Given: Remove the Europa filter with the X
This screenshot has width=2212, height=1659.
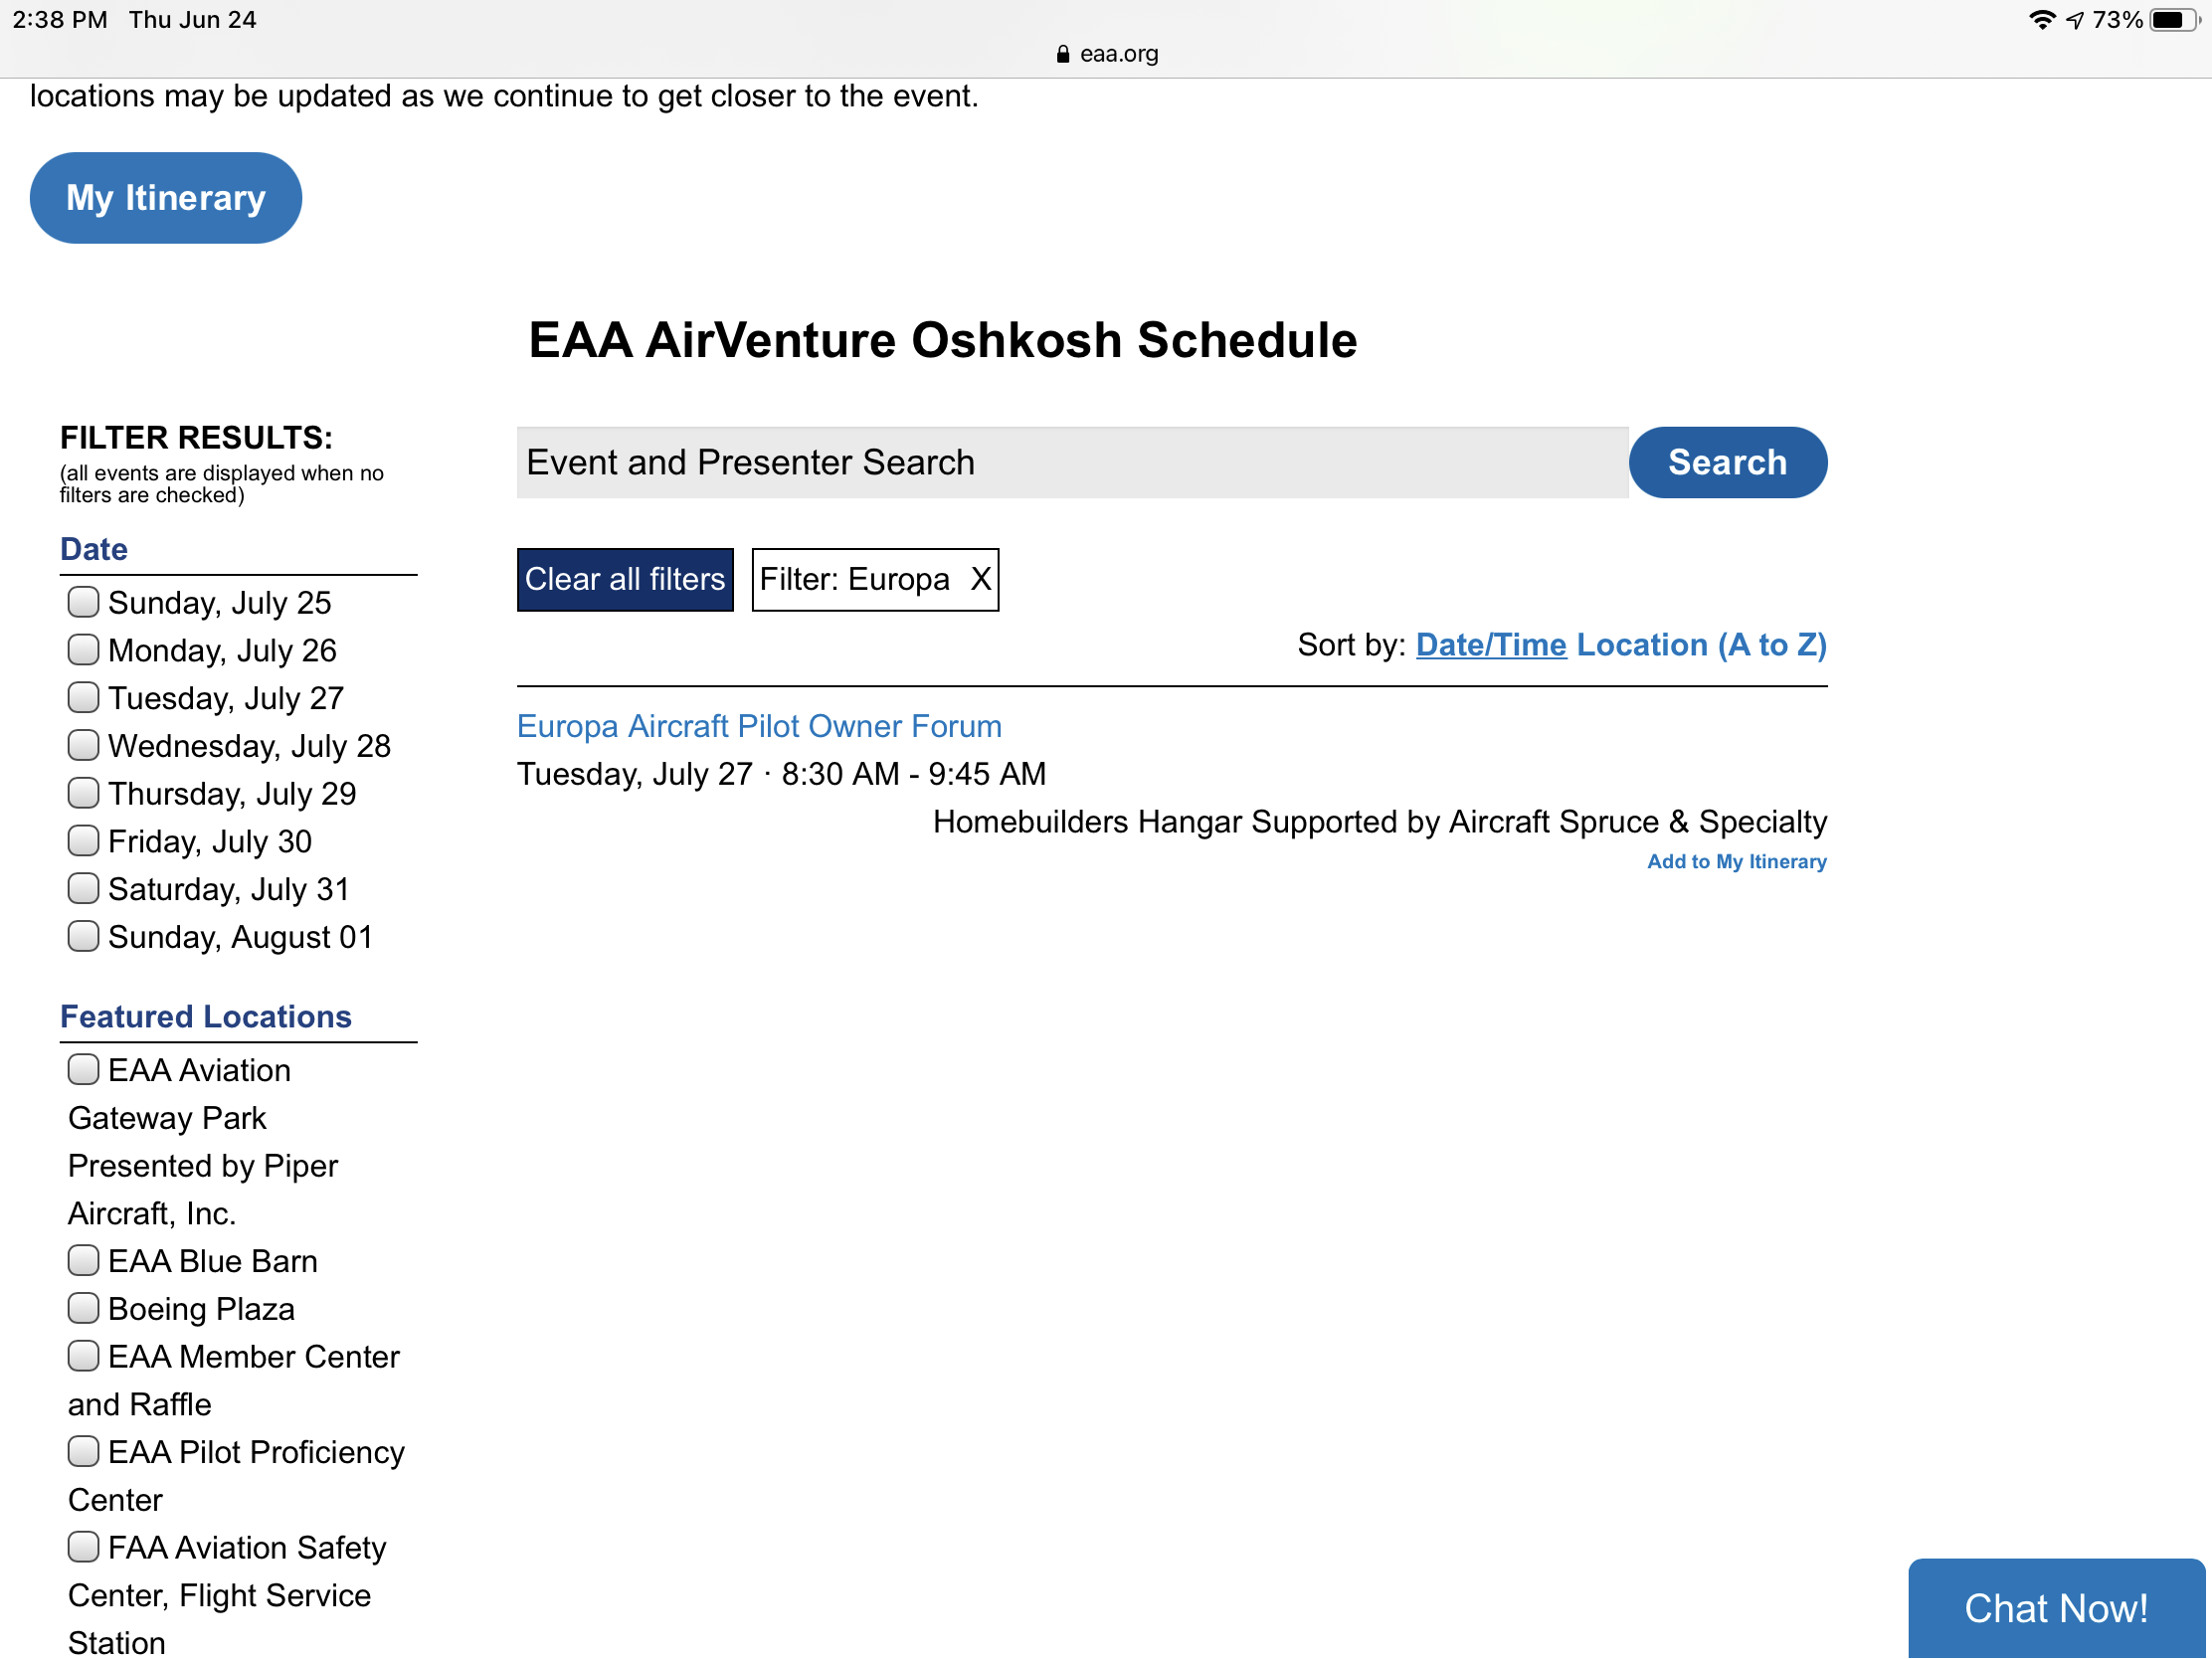Looking at the screenshot, I should tap(980, 579).
